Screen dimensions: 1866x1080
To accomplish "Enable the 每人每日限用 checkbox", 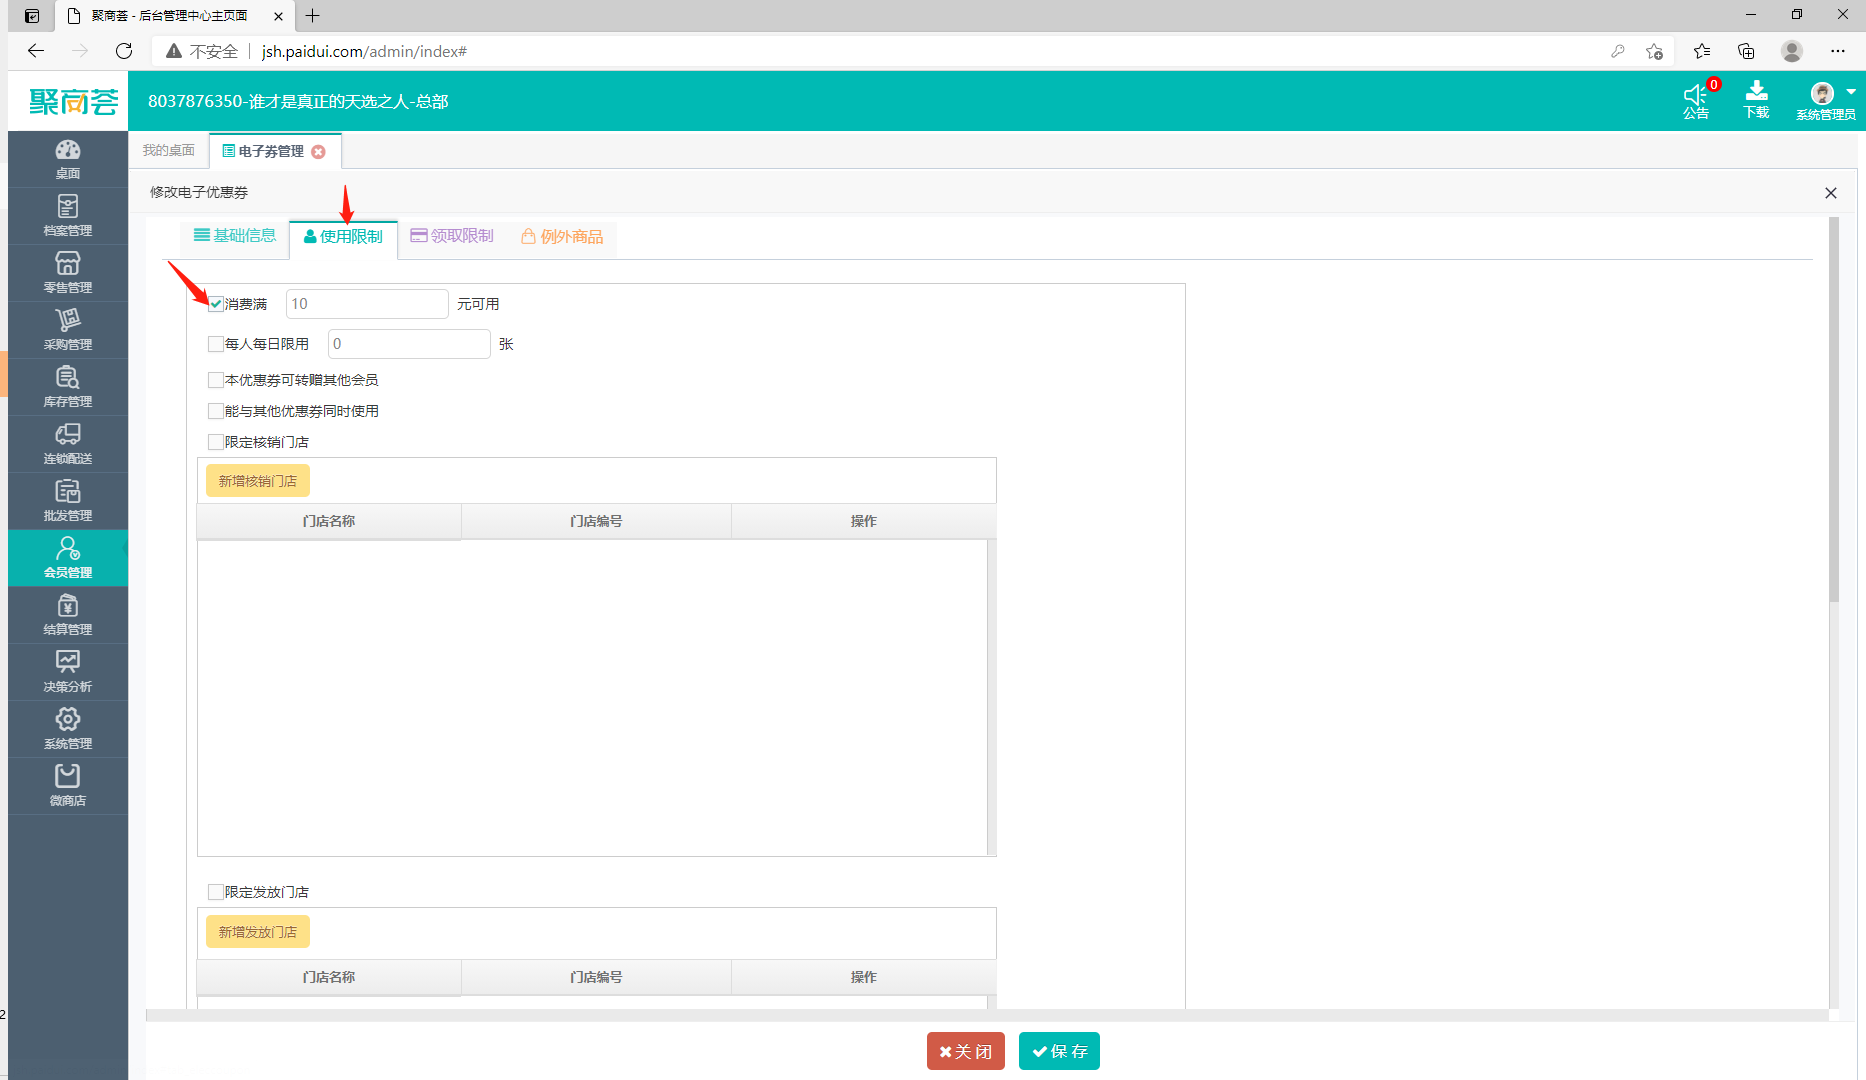I will (216, 344).
